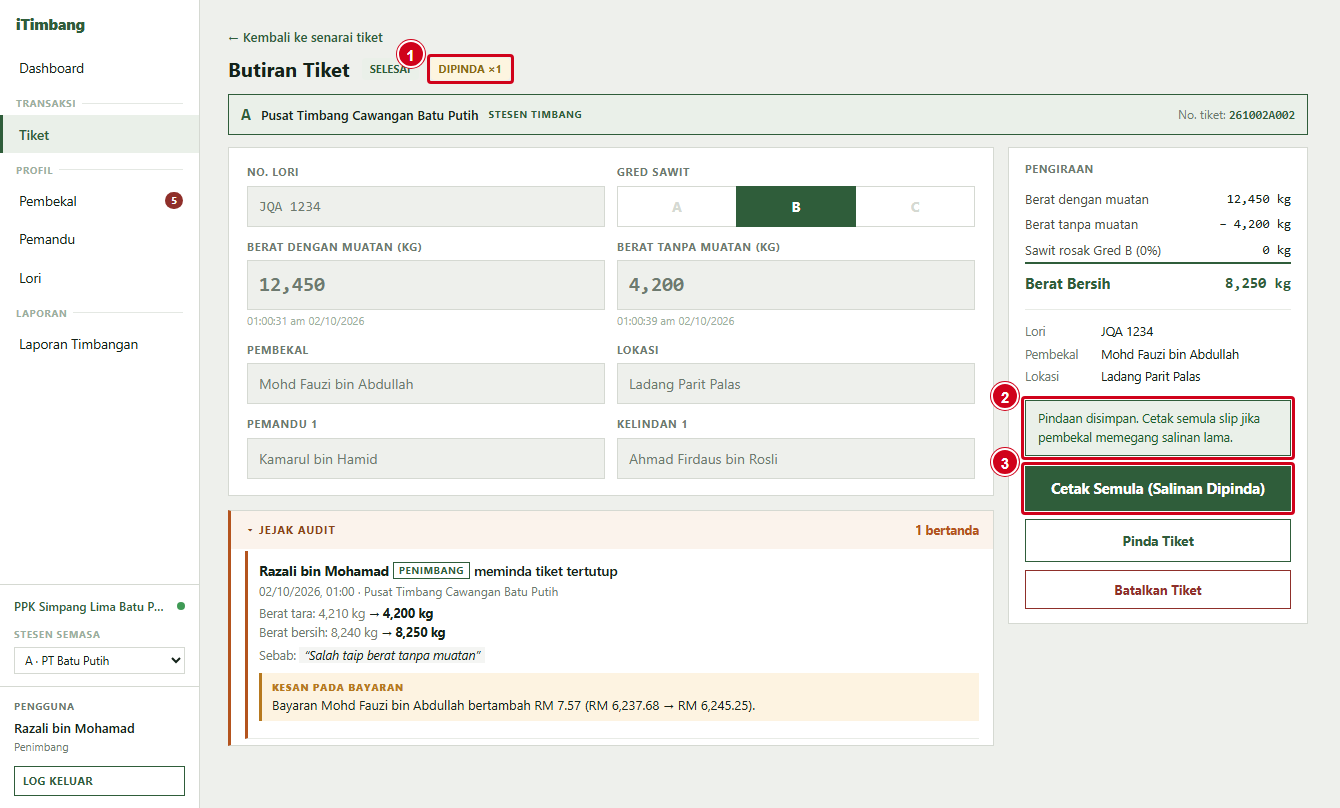Click the Berat Dengan Muatan weight field
This screenshot has height=808, width=1340.
coord(426,285)
